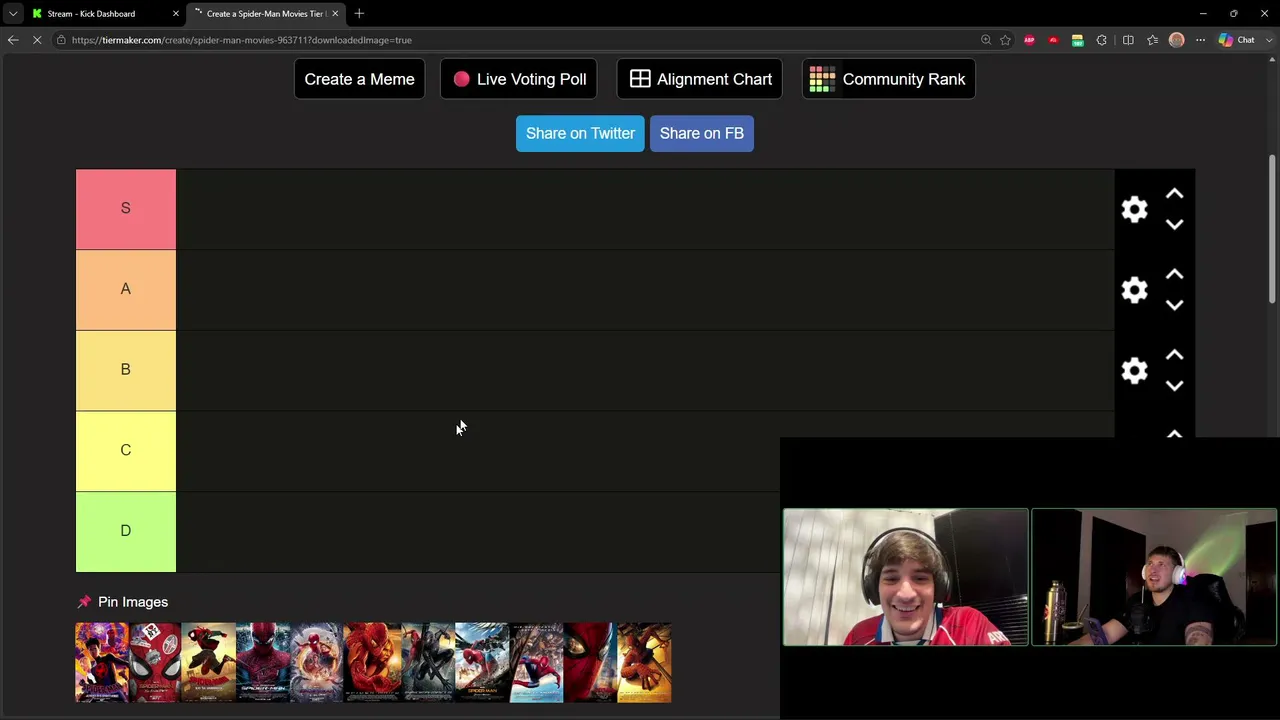
Task: Select the red mask close-up poster
Action: 591,663
